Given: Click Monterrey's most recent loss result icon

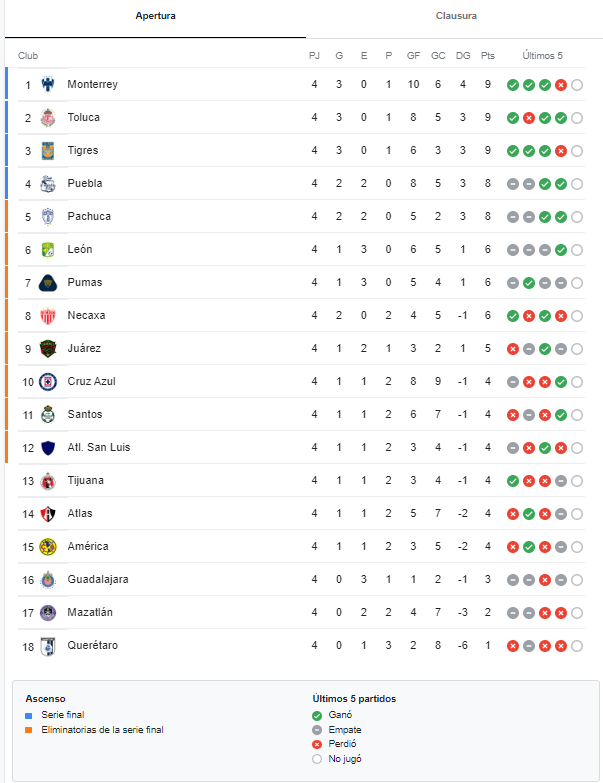Looking at the screenshot, I should [x=561, y=85].
